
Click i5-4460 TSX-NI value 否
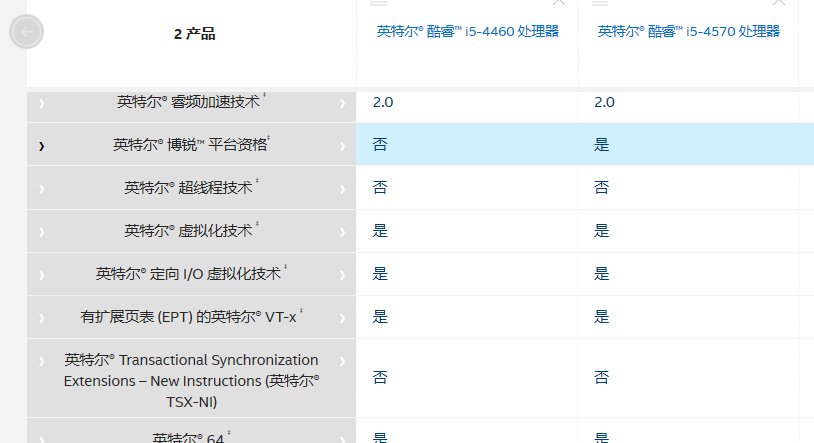coord(380,378)
